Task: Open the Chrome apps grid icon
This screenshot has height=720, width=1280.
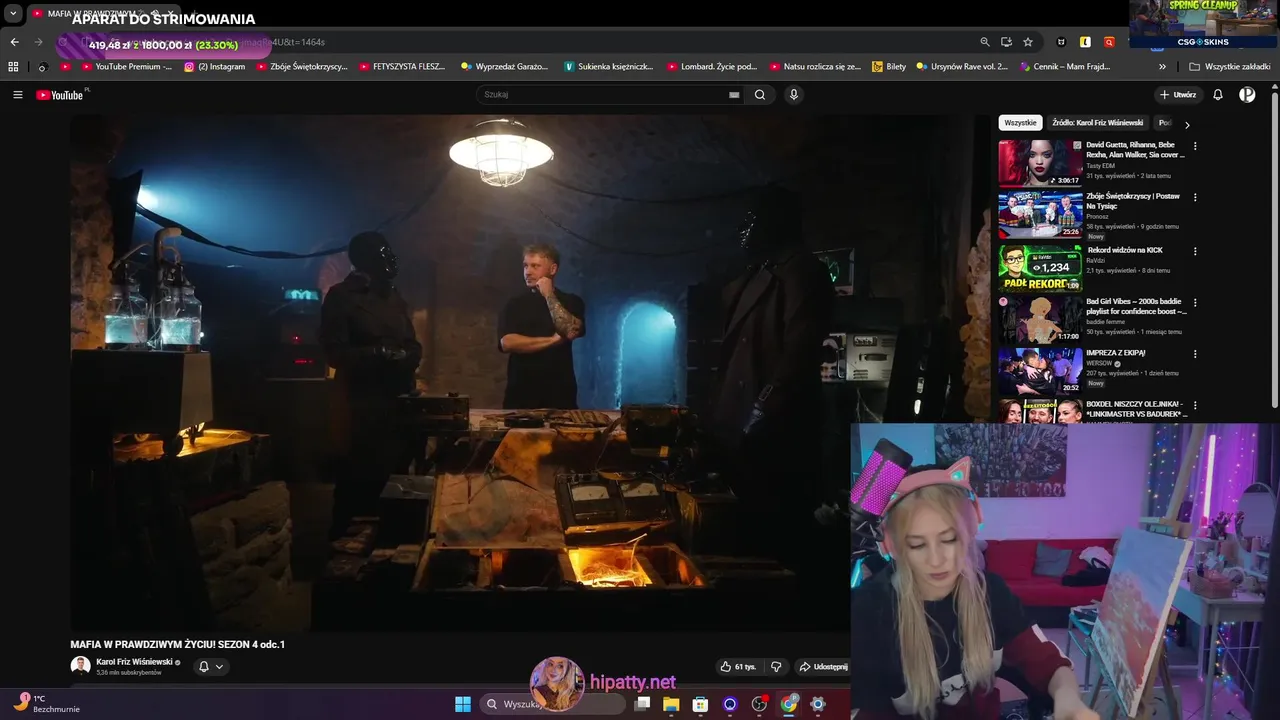Action: tap(13, 67)
